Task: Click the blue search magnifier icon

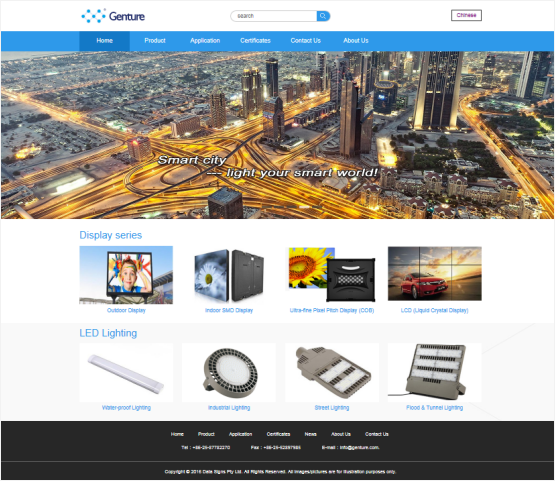Action: point(323,16)
